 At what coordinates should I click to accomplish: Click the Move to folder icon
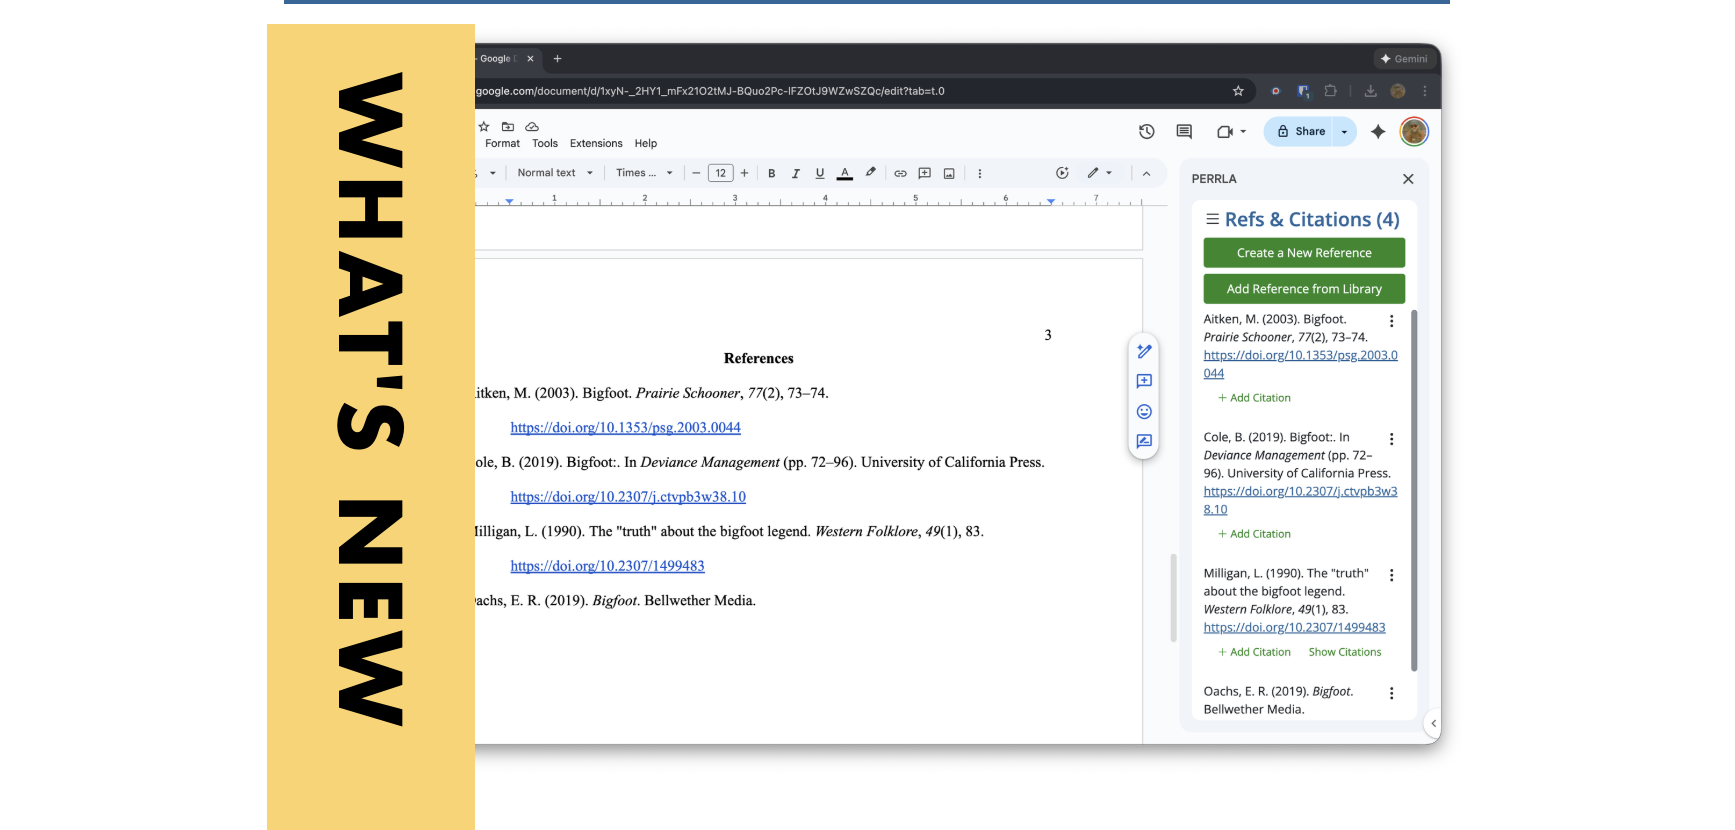[x=508, y=127]
